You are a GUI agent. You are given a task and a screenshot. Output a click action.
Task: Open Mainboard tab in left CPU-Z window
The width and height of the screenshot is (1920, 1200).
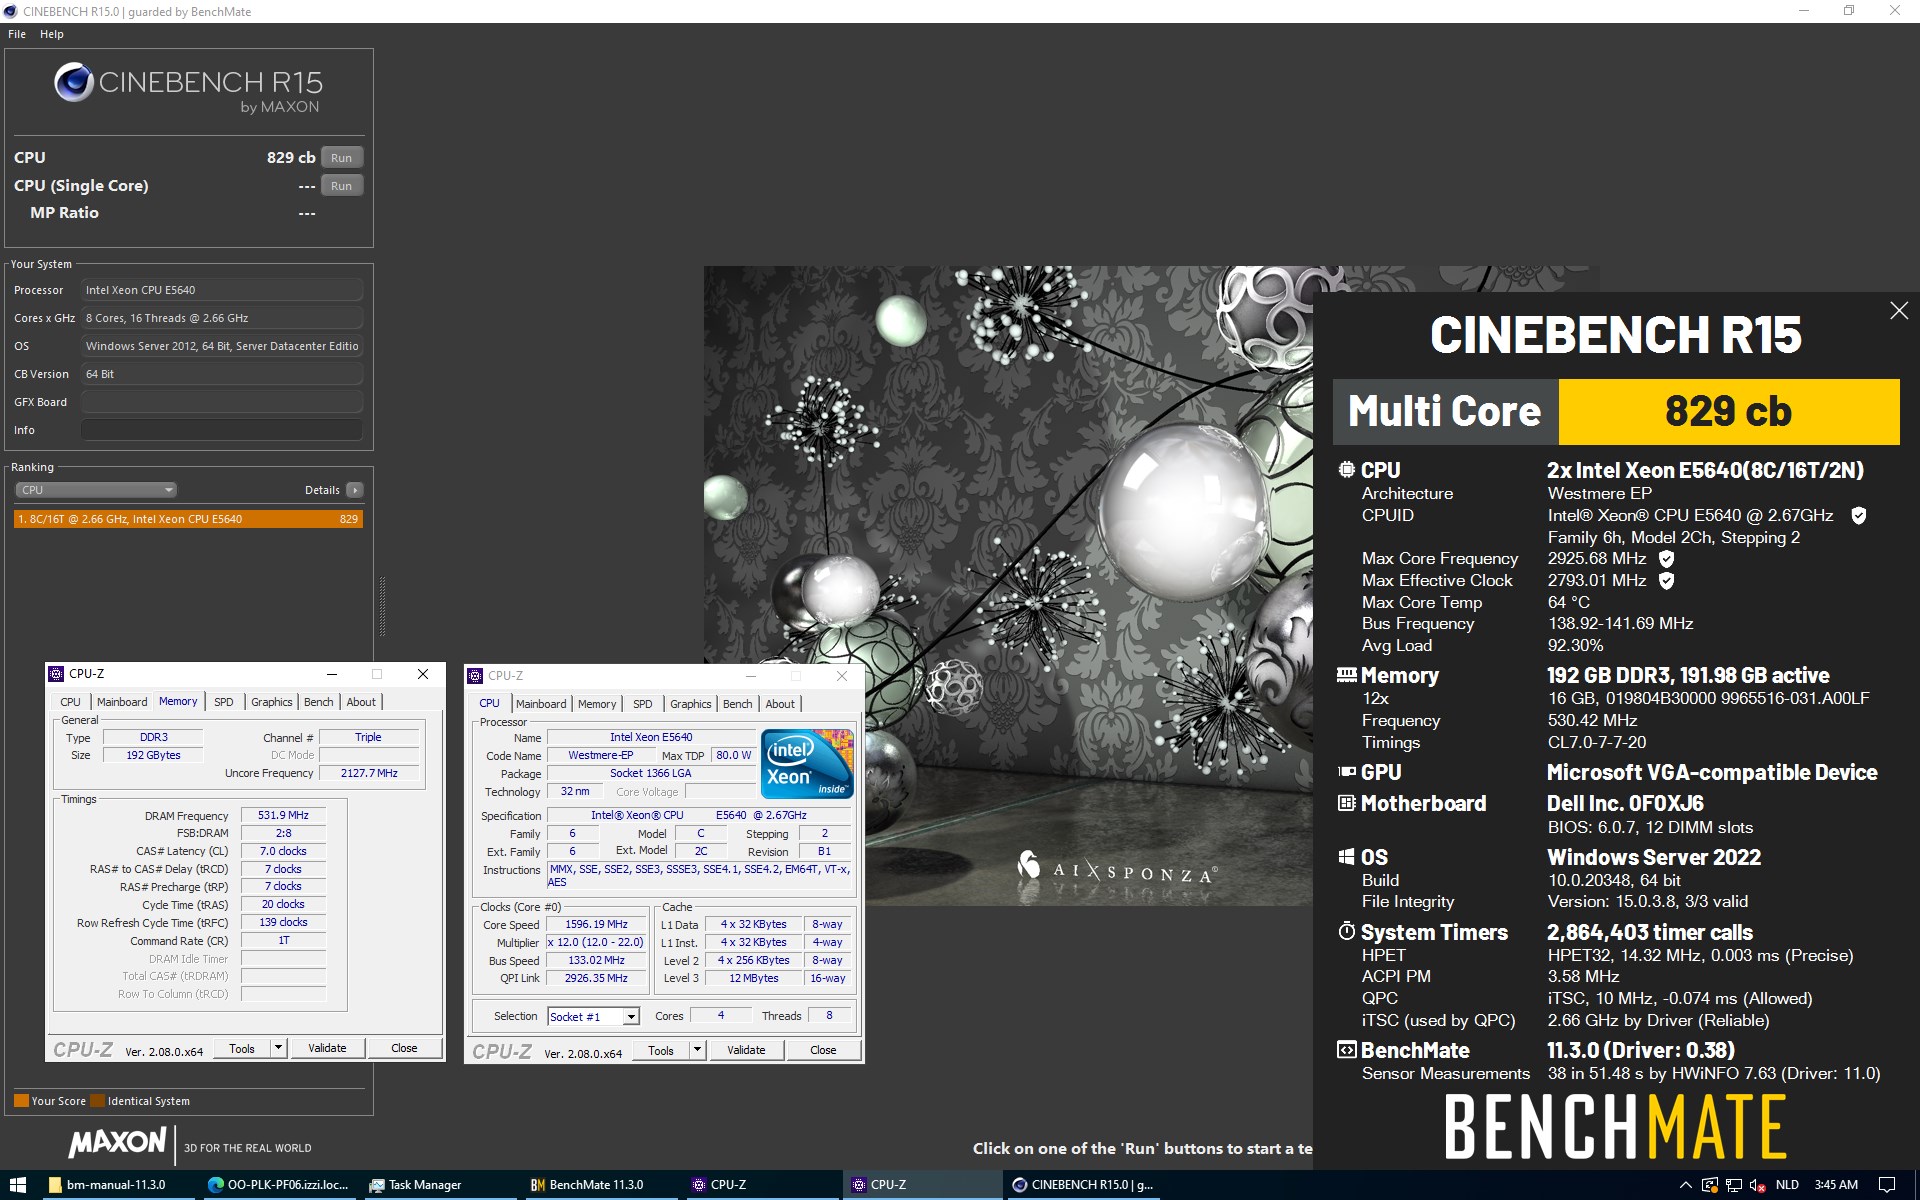[x=122, y=702]
